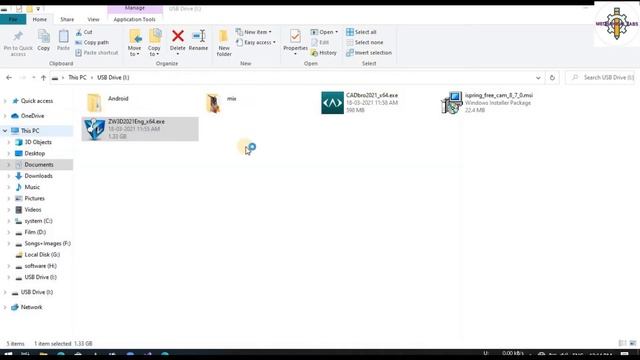Screen dimensions: 640x360
Task: Select Songs+Images (F:) drive
Action: coord(47,243)
